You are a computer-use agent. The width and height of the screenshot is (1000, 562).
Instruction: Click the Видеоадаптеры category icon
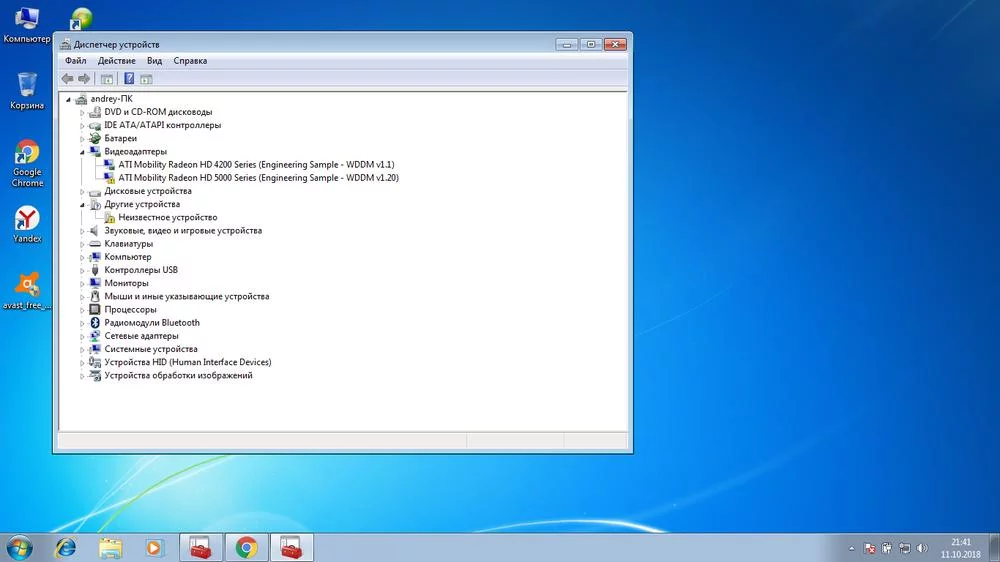tap(95, 152)
